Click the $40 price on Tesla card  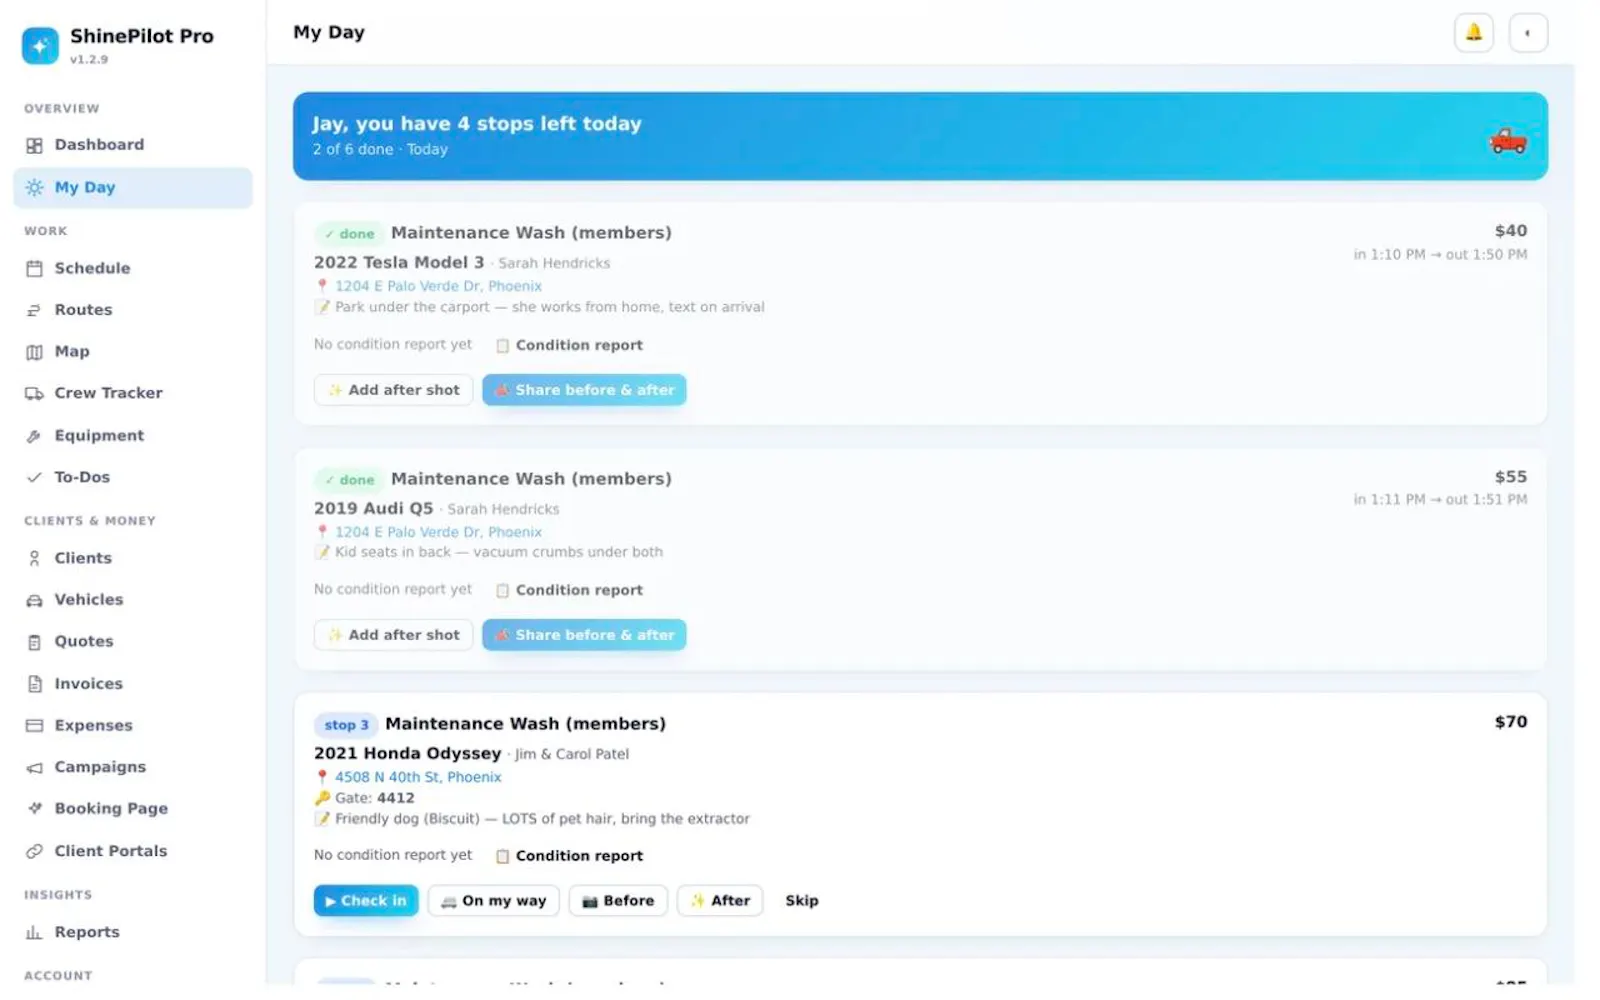[x=1510, y=231]
